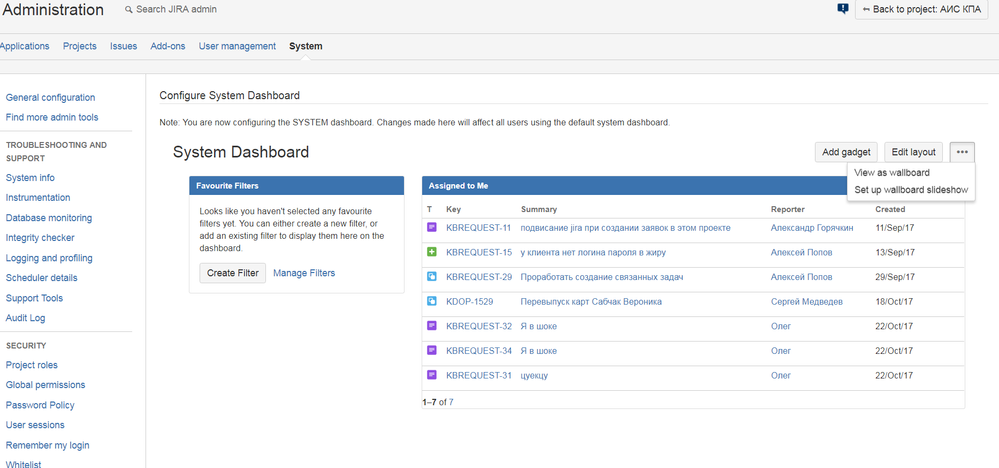This screenshot has width=999, height=468.
Task: Open User sessions link
Action: pos(34,425)
